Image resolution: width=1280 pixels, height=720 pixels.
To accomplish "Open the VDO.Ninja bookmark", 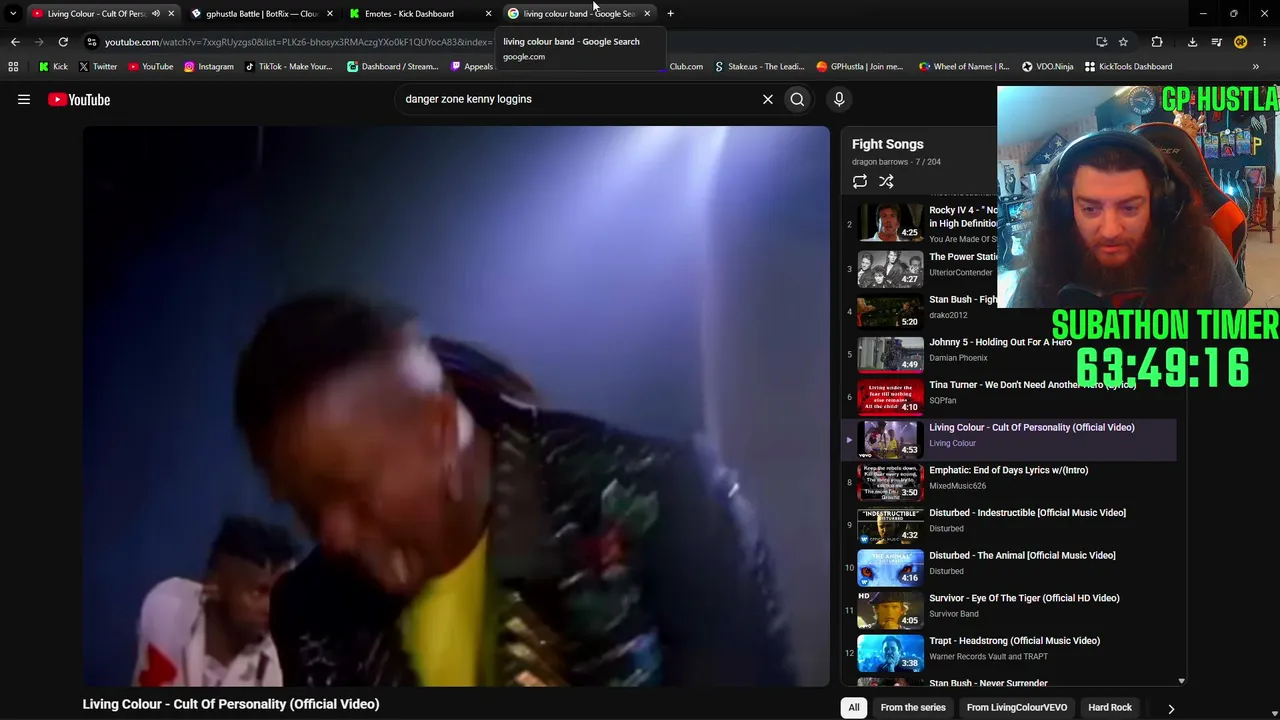I will coord(1047,67).
